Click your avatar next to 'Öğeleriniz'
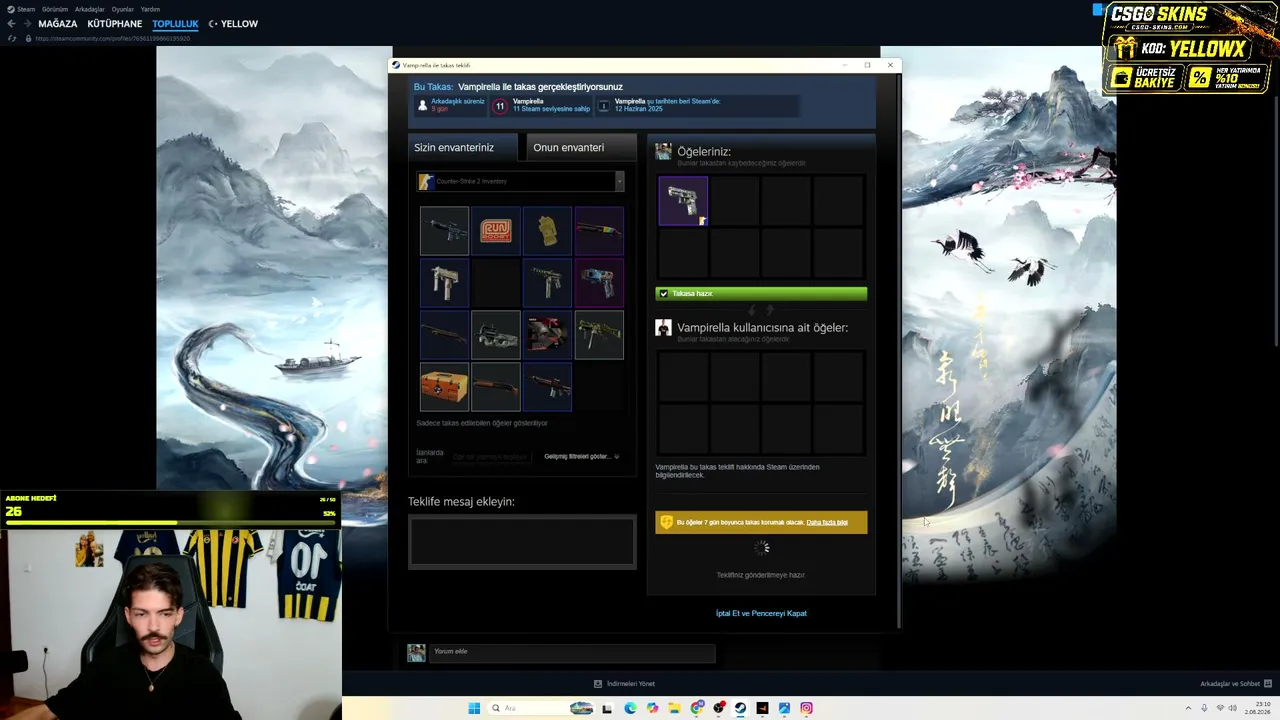 (x=663, y=152)
